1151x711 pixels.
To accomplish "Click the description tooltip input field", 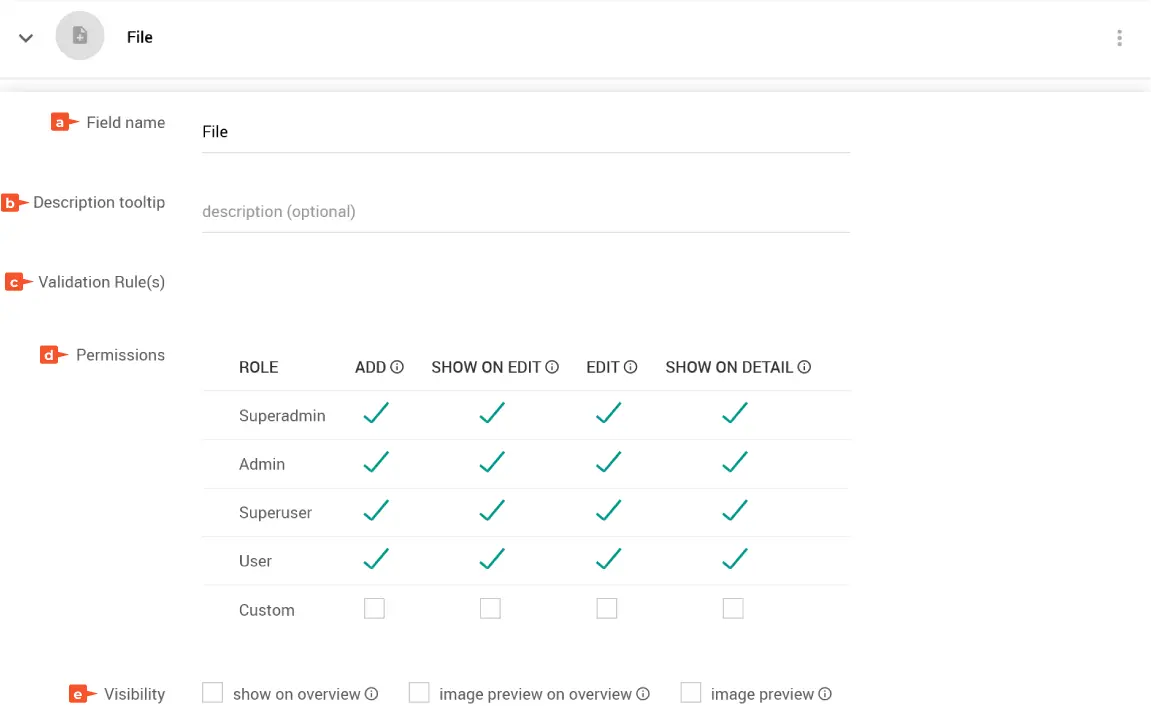I will click(x=525, y=212).
